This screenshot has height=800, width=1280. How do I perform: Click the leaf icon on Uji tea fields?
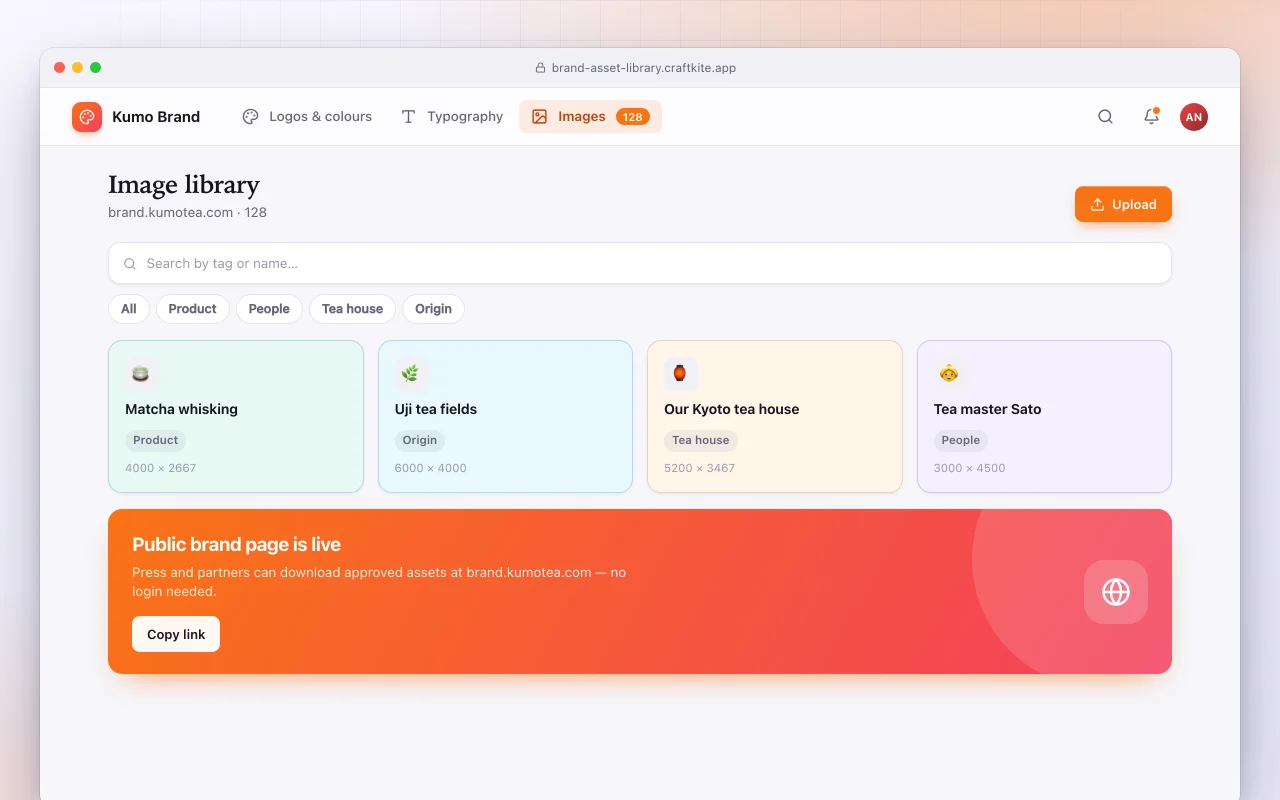click(x=411, y=374)
